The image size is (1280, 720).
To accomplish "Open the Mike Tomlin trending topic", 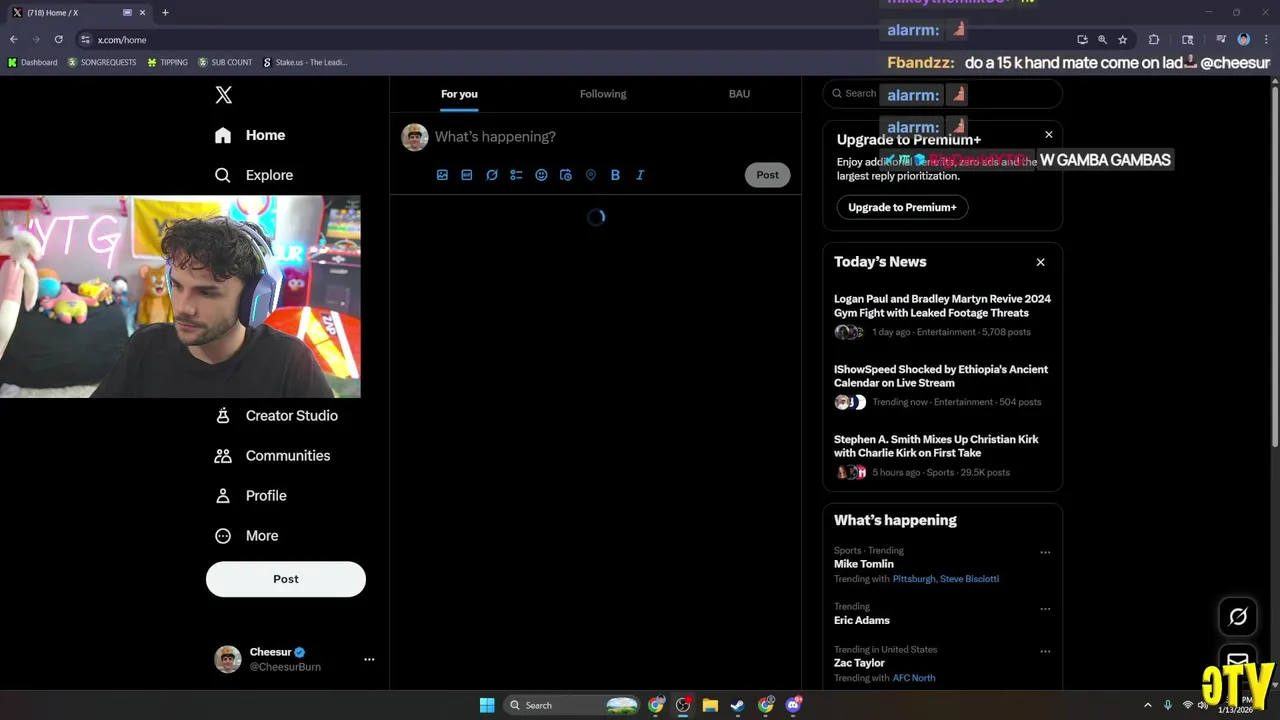I will point(864,564).
